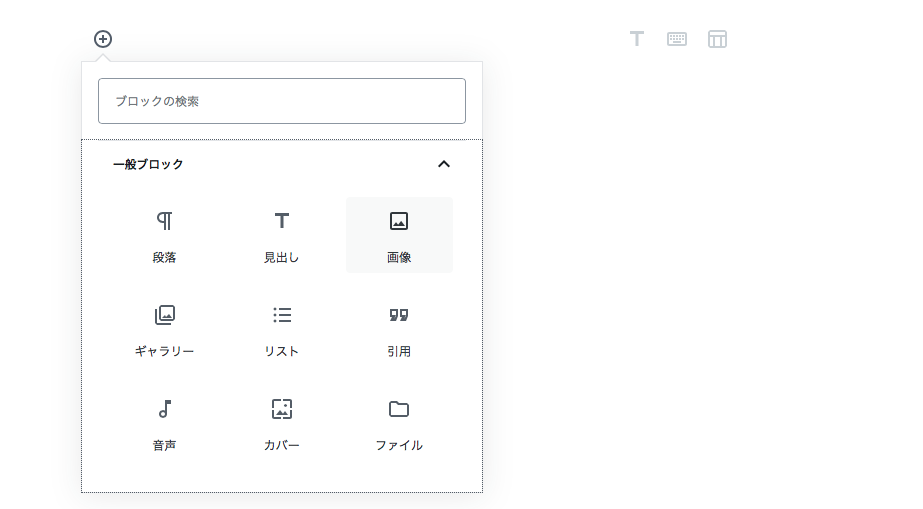923x509 pixels.
Task: Pick the gallery block's stacked images icon
Action: click(165, 315)
